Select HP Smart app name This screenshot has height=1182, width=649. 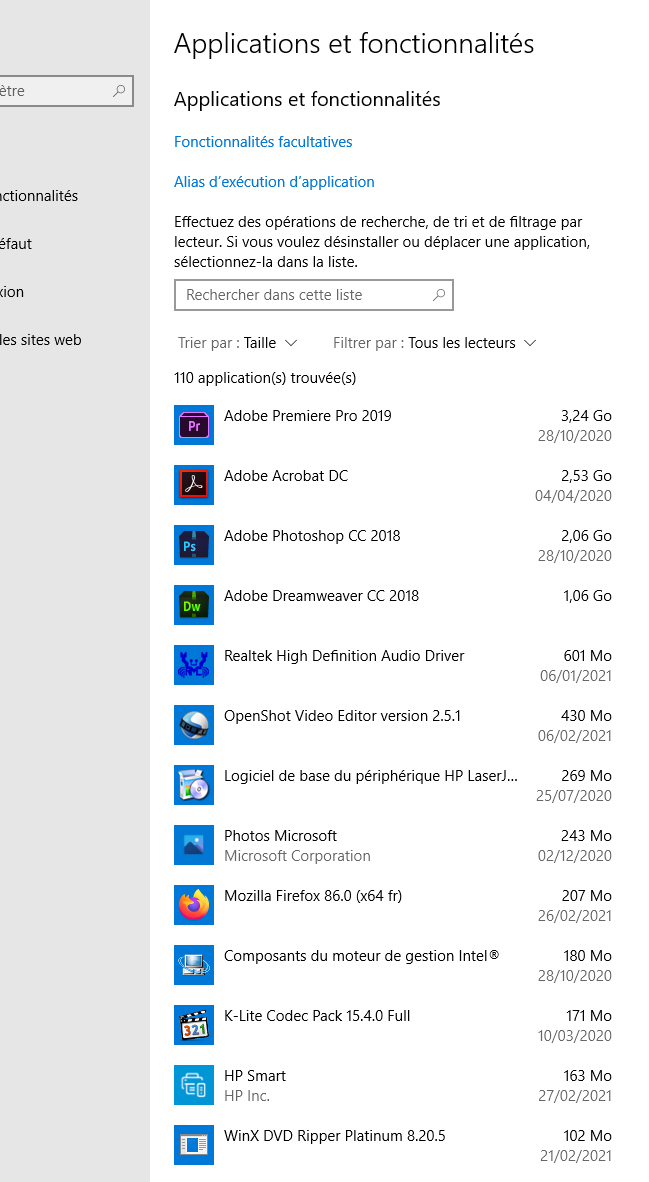coord(255,1076)
